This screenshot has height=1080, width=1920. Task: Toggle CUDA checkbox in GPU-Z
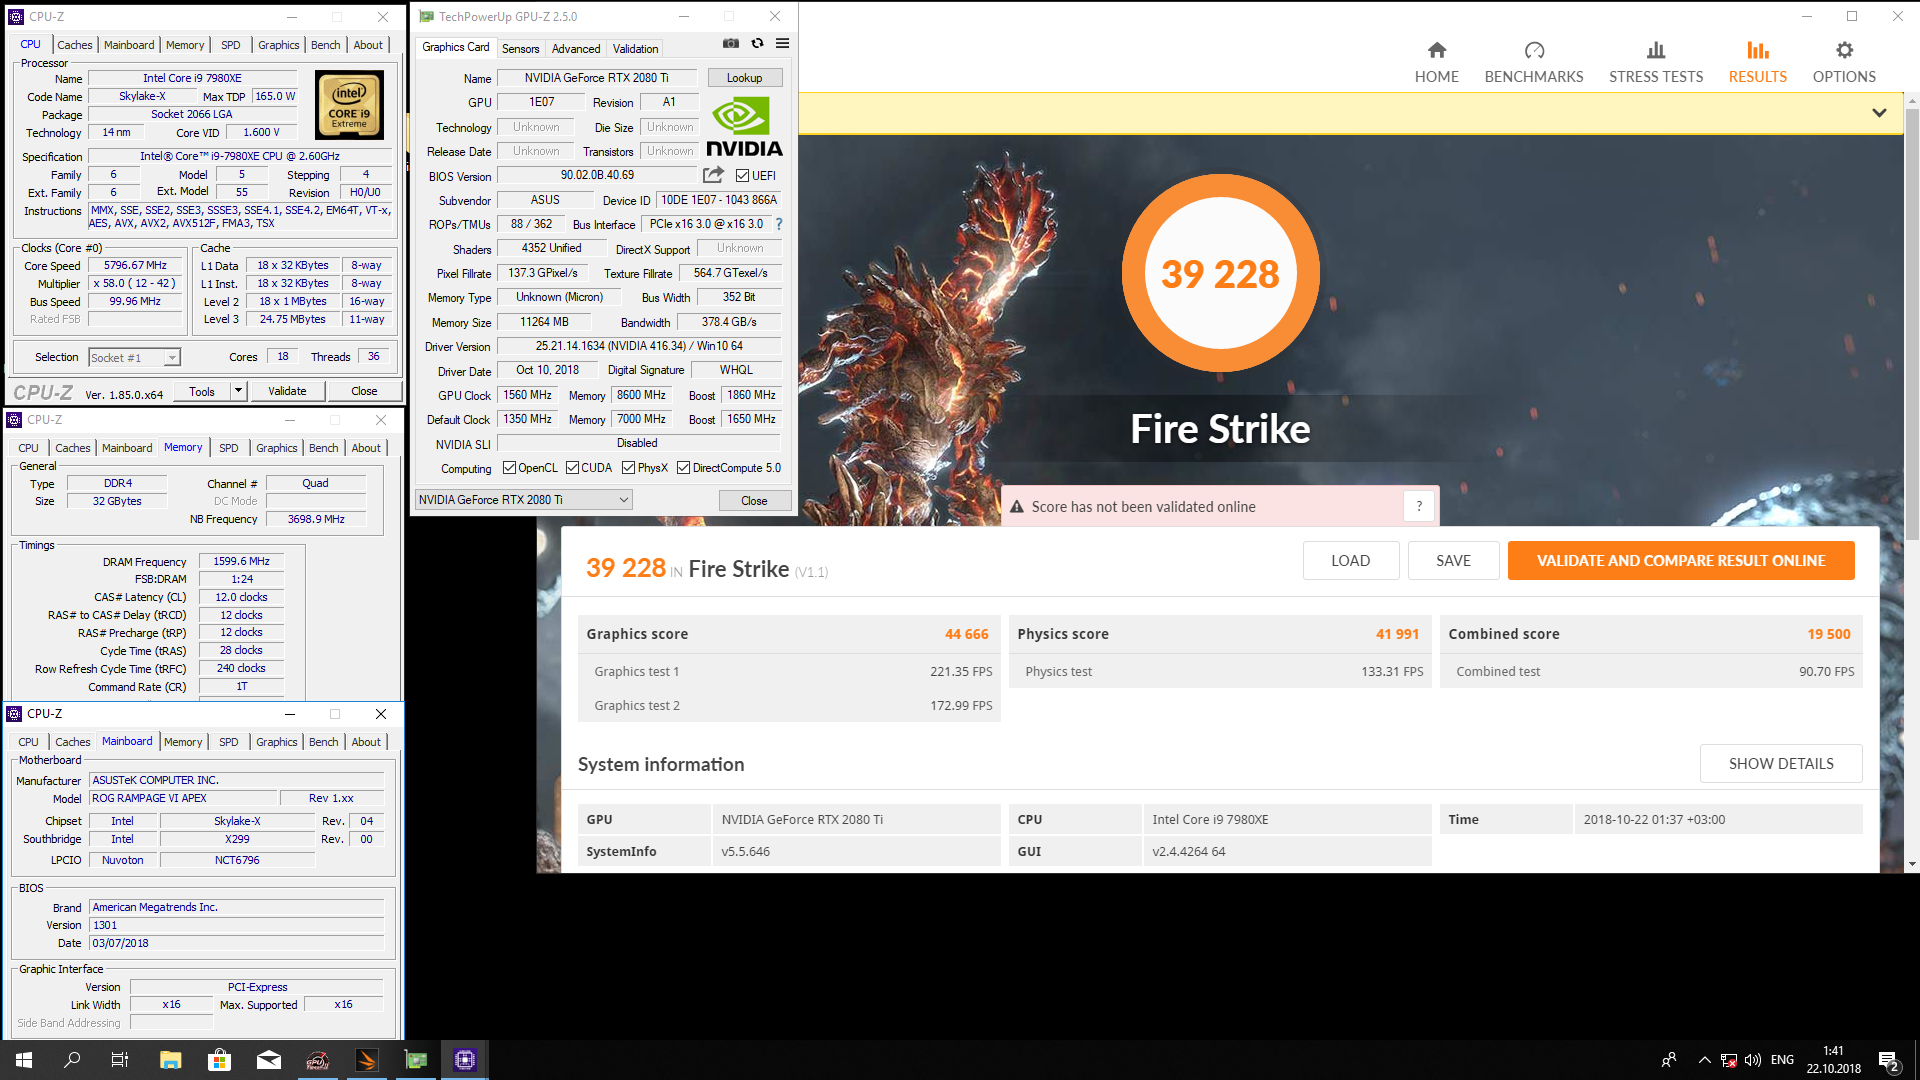[x=572, y=468]
